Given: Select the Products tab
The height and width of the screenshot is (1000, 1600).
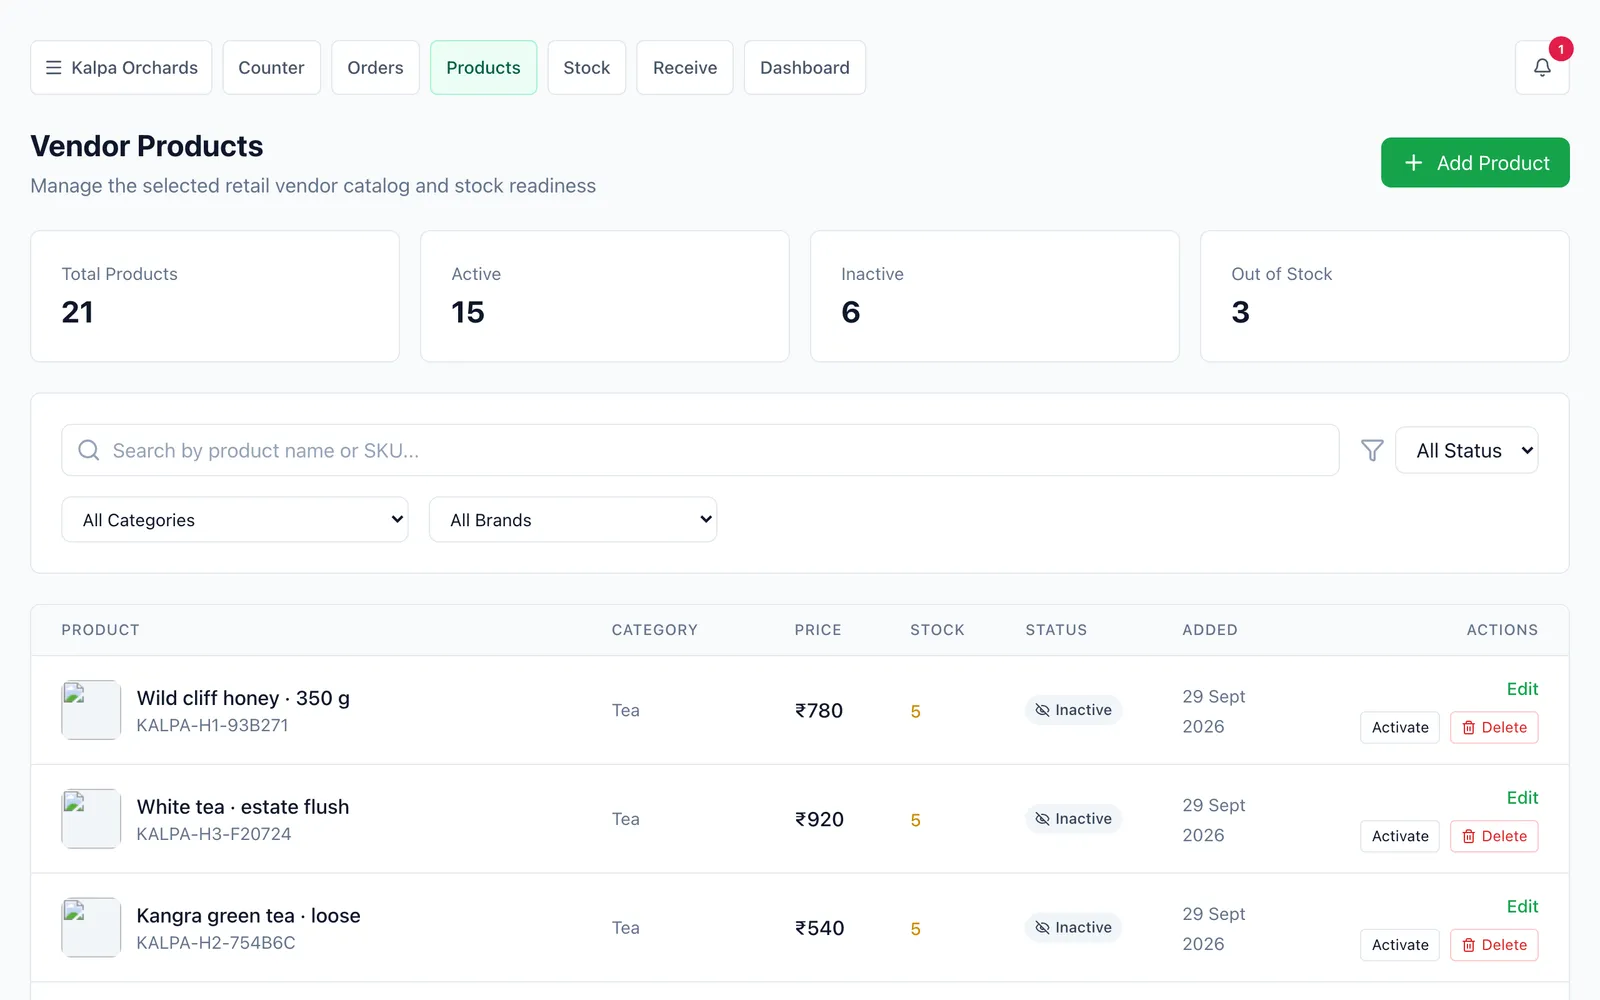Looking at the screenshot, I should [x=483, y=67].
